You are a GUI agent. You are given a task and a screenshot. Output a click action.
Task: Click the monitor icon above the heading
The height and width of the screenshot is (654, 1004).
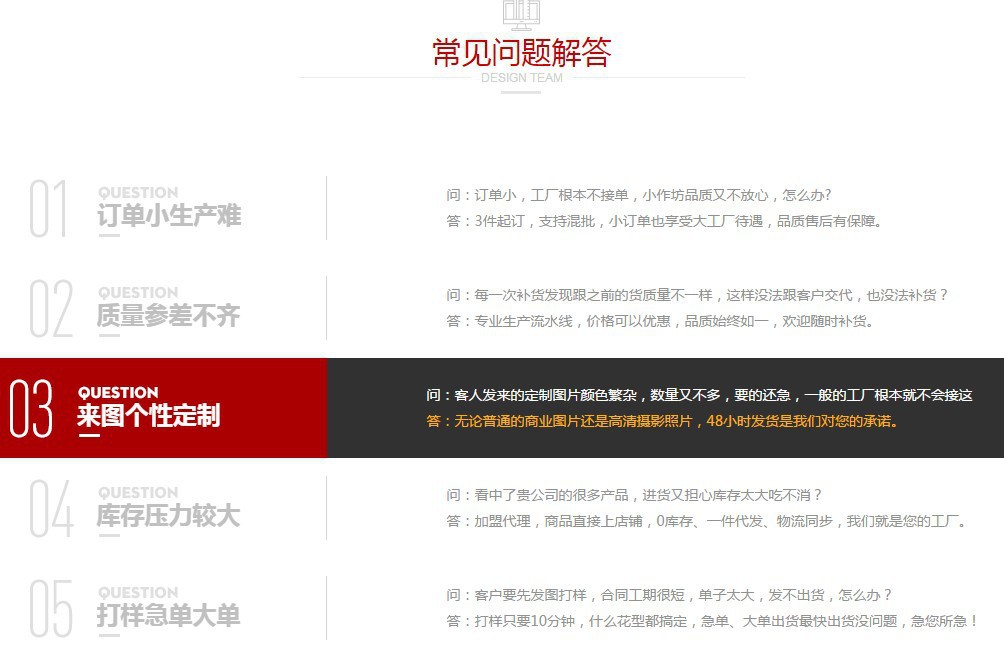tap(521, 14)
